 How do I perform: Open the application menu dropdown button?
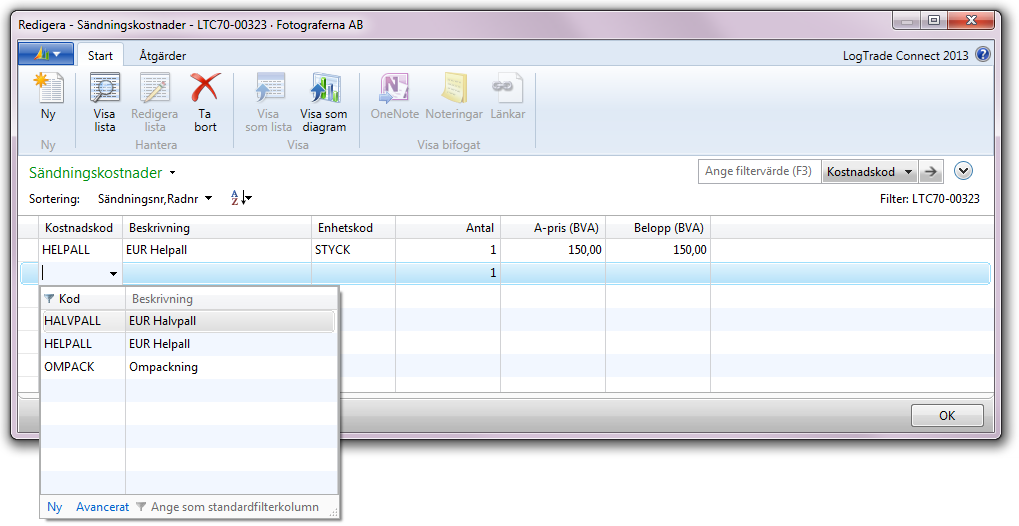click(x=45, y=54)
